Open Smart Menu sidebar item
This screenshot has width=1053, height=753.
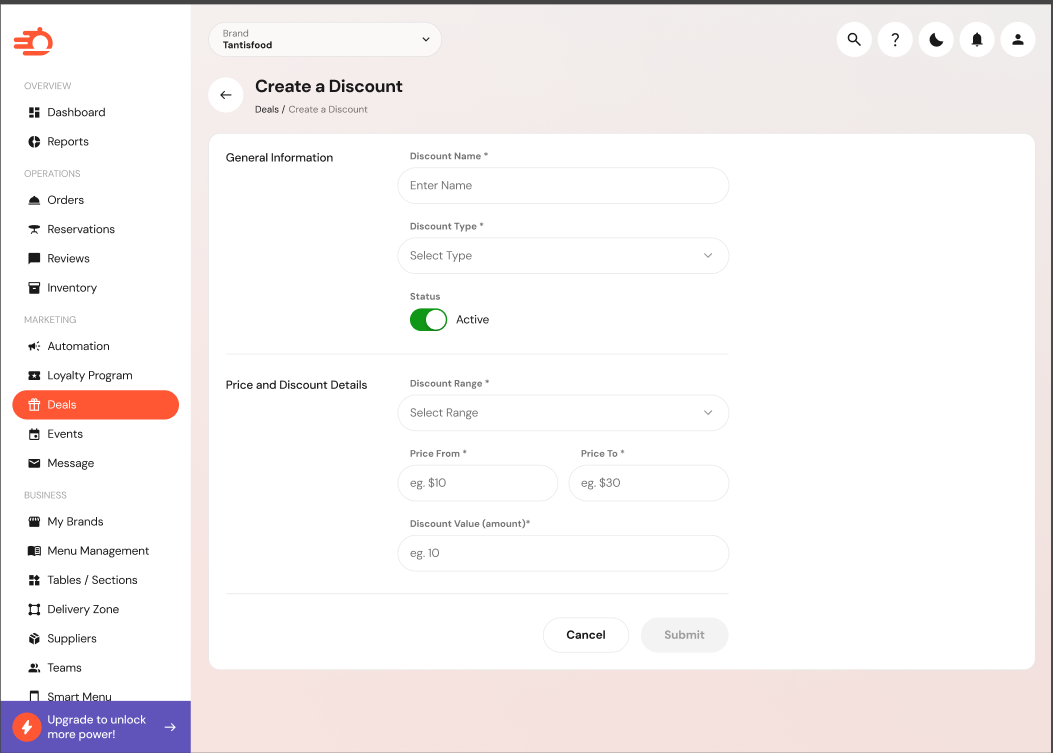(x=95, y=696)
